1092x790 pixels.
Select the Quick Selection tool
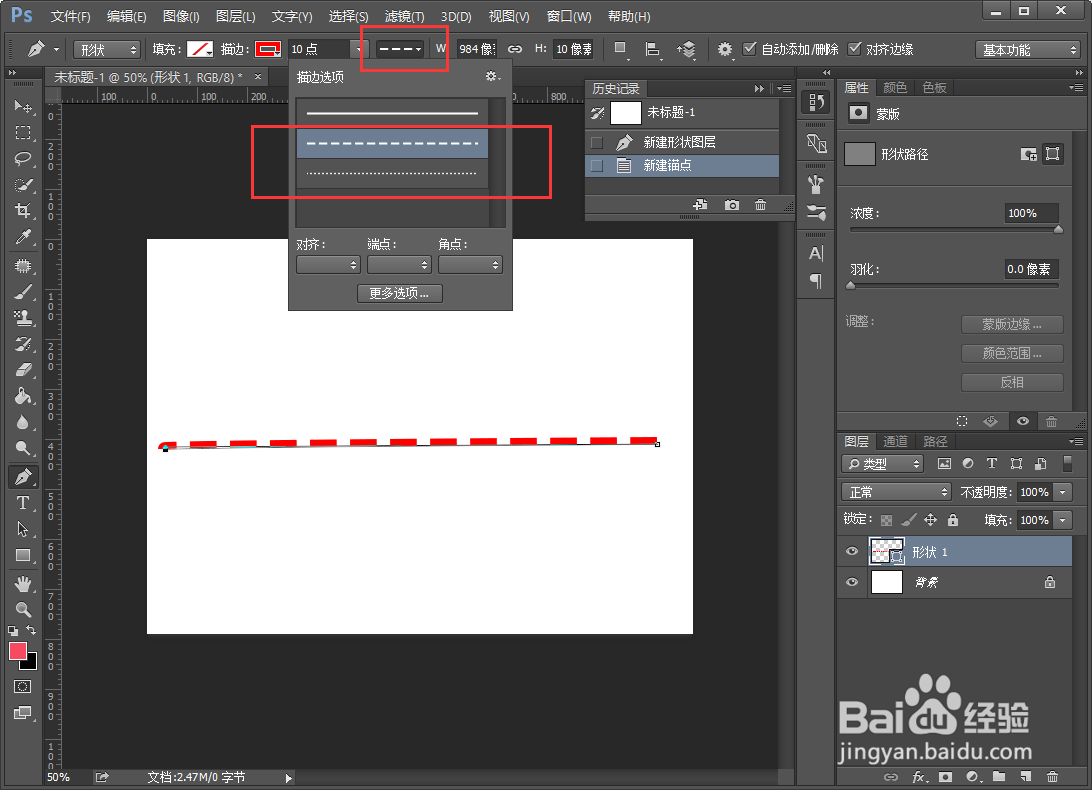coord(23,185)
